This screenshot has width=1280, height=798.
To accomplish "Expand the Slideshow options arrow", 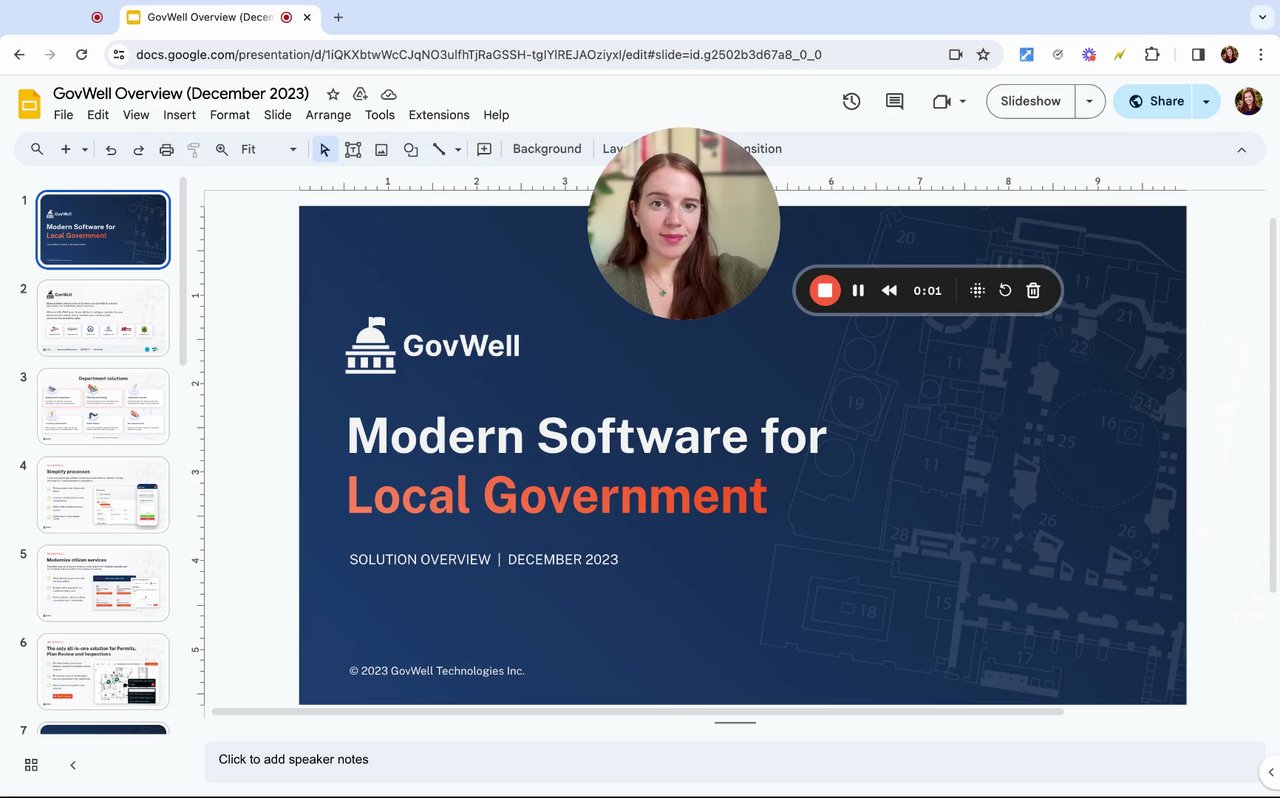I will pos(1089,101).
